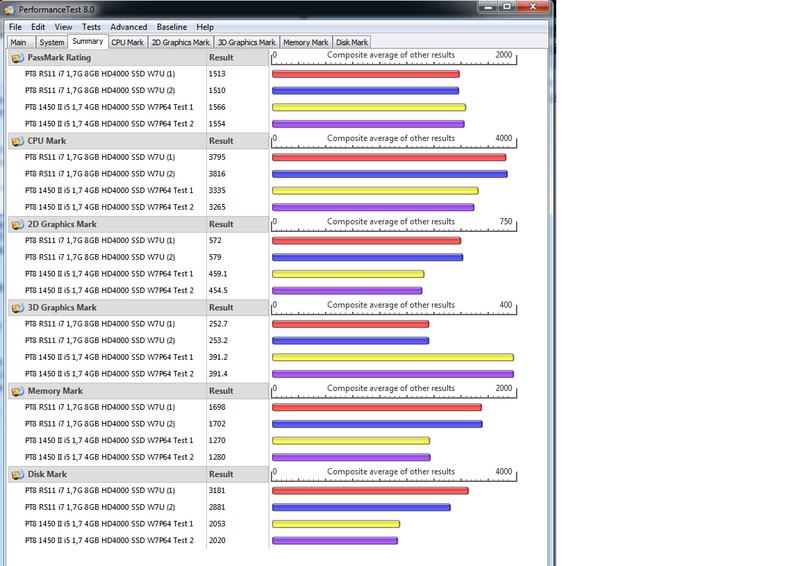Select Memory Mark row 1450 II Test 2
This screenshot has width=800, height=566.
[x=107, y=457]
